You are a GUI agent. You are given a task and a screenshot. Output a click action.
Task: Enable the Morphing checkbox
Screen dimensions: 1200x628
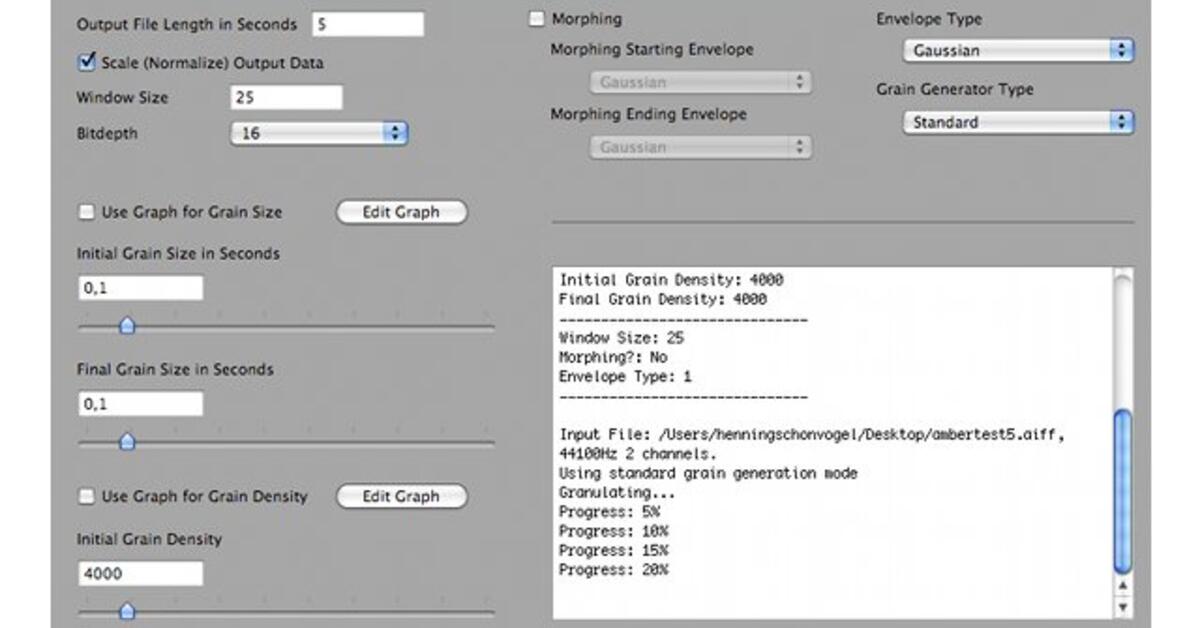click(535, 18)
